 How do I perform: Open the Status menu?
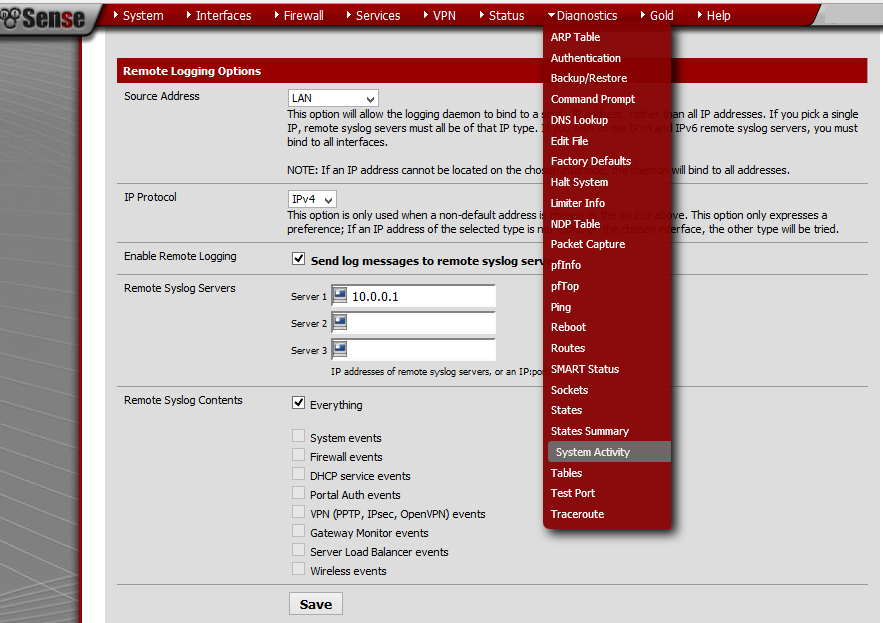pyautogui.click(x=502, y=16)
